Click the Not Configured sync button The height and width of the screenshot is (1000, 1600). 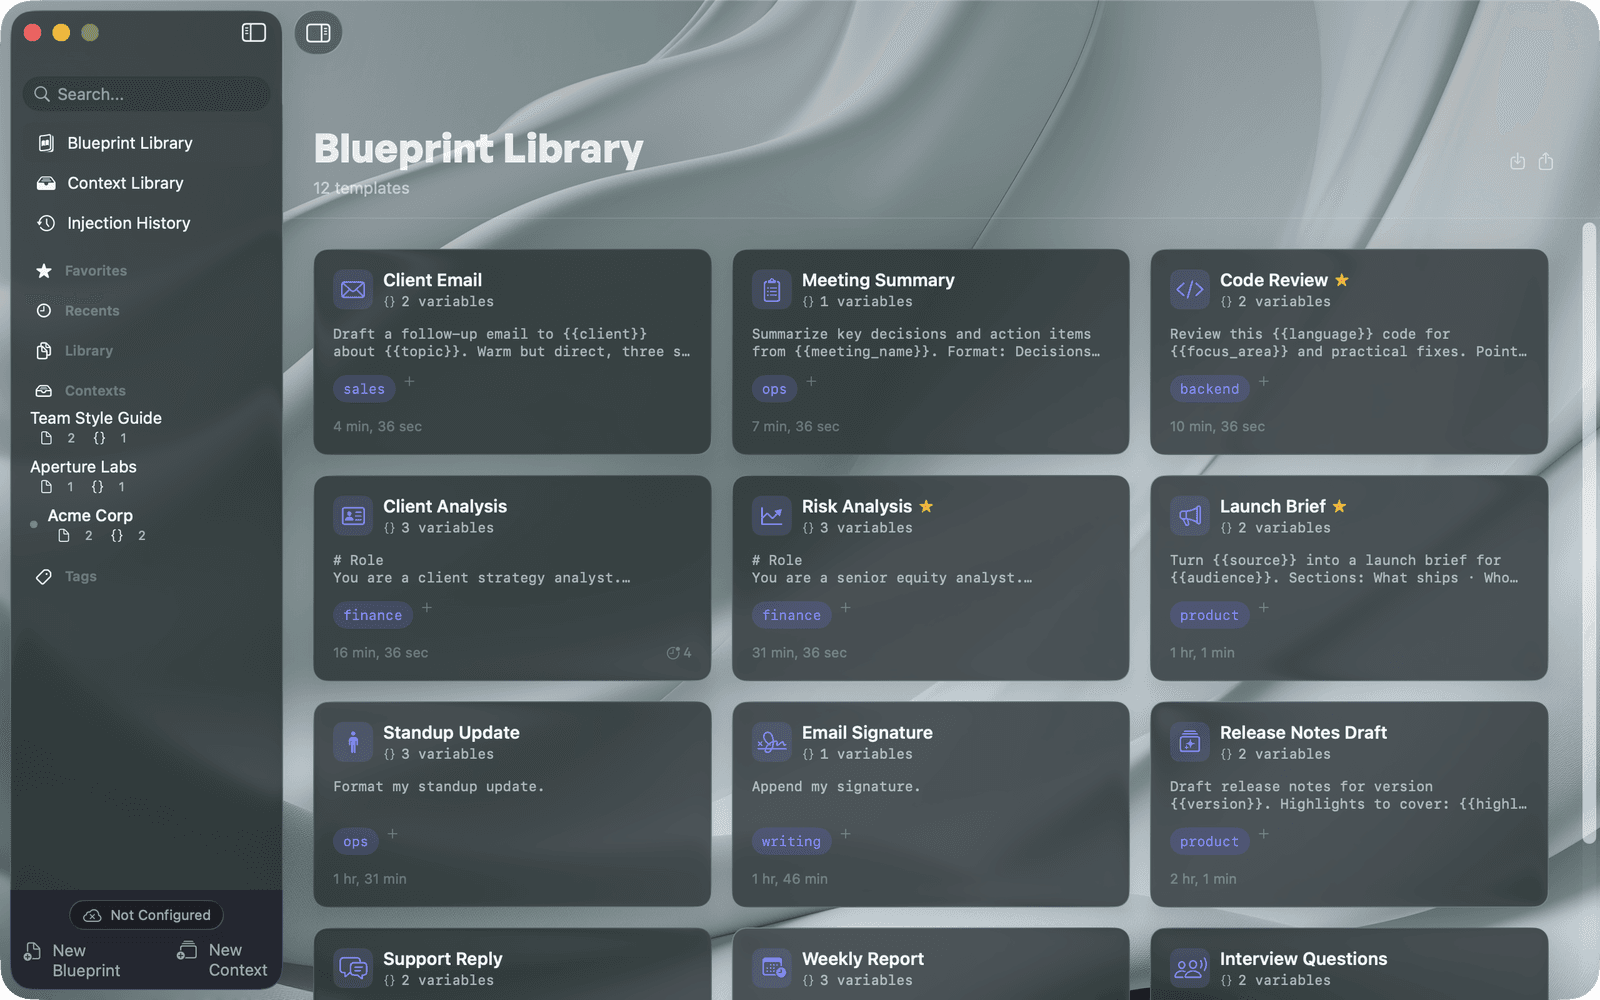pyautogui.click(x=147, y=915)
